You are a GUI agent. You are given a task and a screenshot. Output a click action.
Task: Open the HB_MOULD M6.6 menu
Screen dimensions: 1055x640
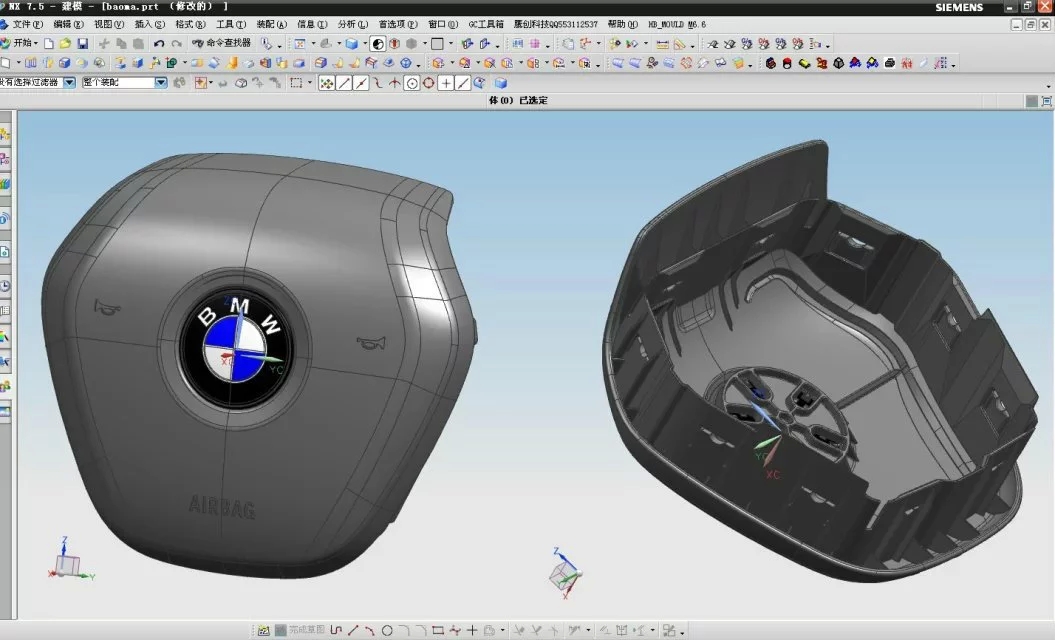coord(677,24)
